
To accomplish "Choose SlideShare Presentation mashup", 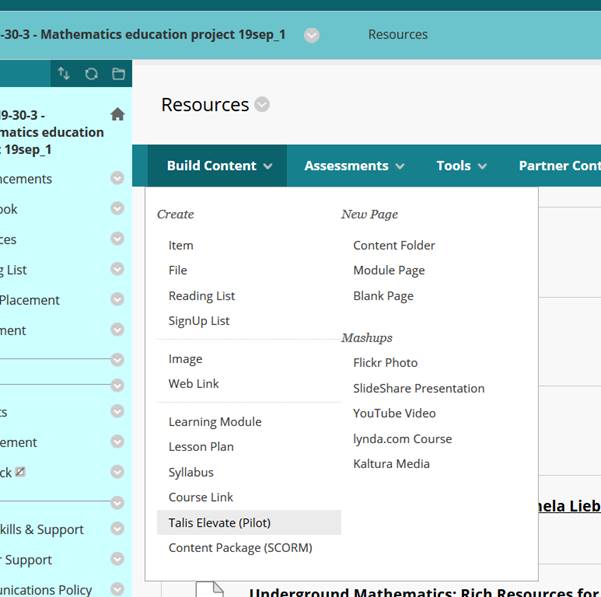I will point(419,389).
